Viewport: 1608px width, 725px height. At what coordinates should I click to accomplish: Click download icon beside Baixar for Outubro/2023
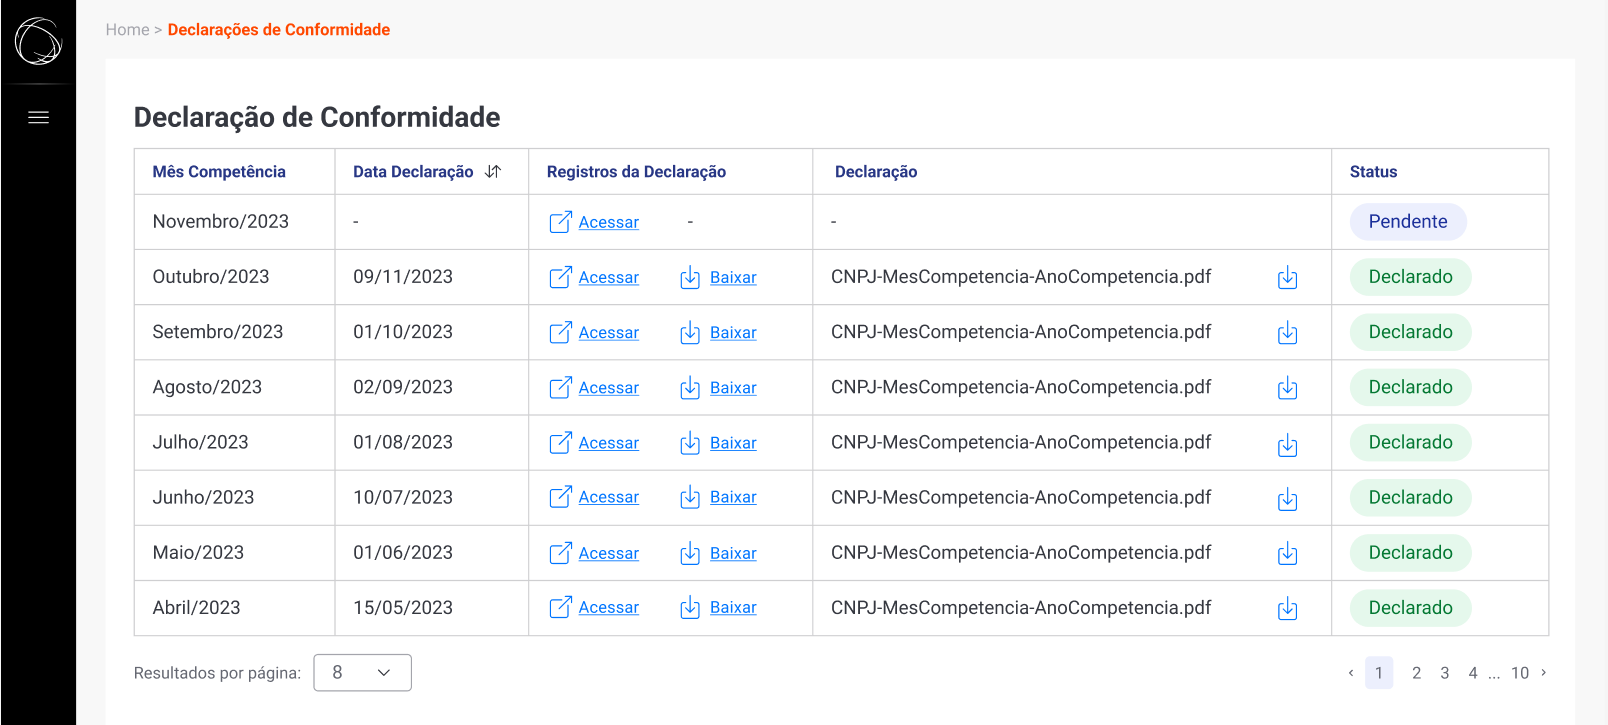690,277
